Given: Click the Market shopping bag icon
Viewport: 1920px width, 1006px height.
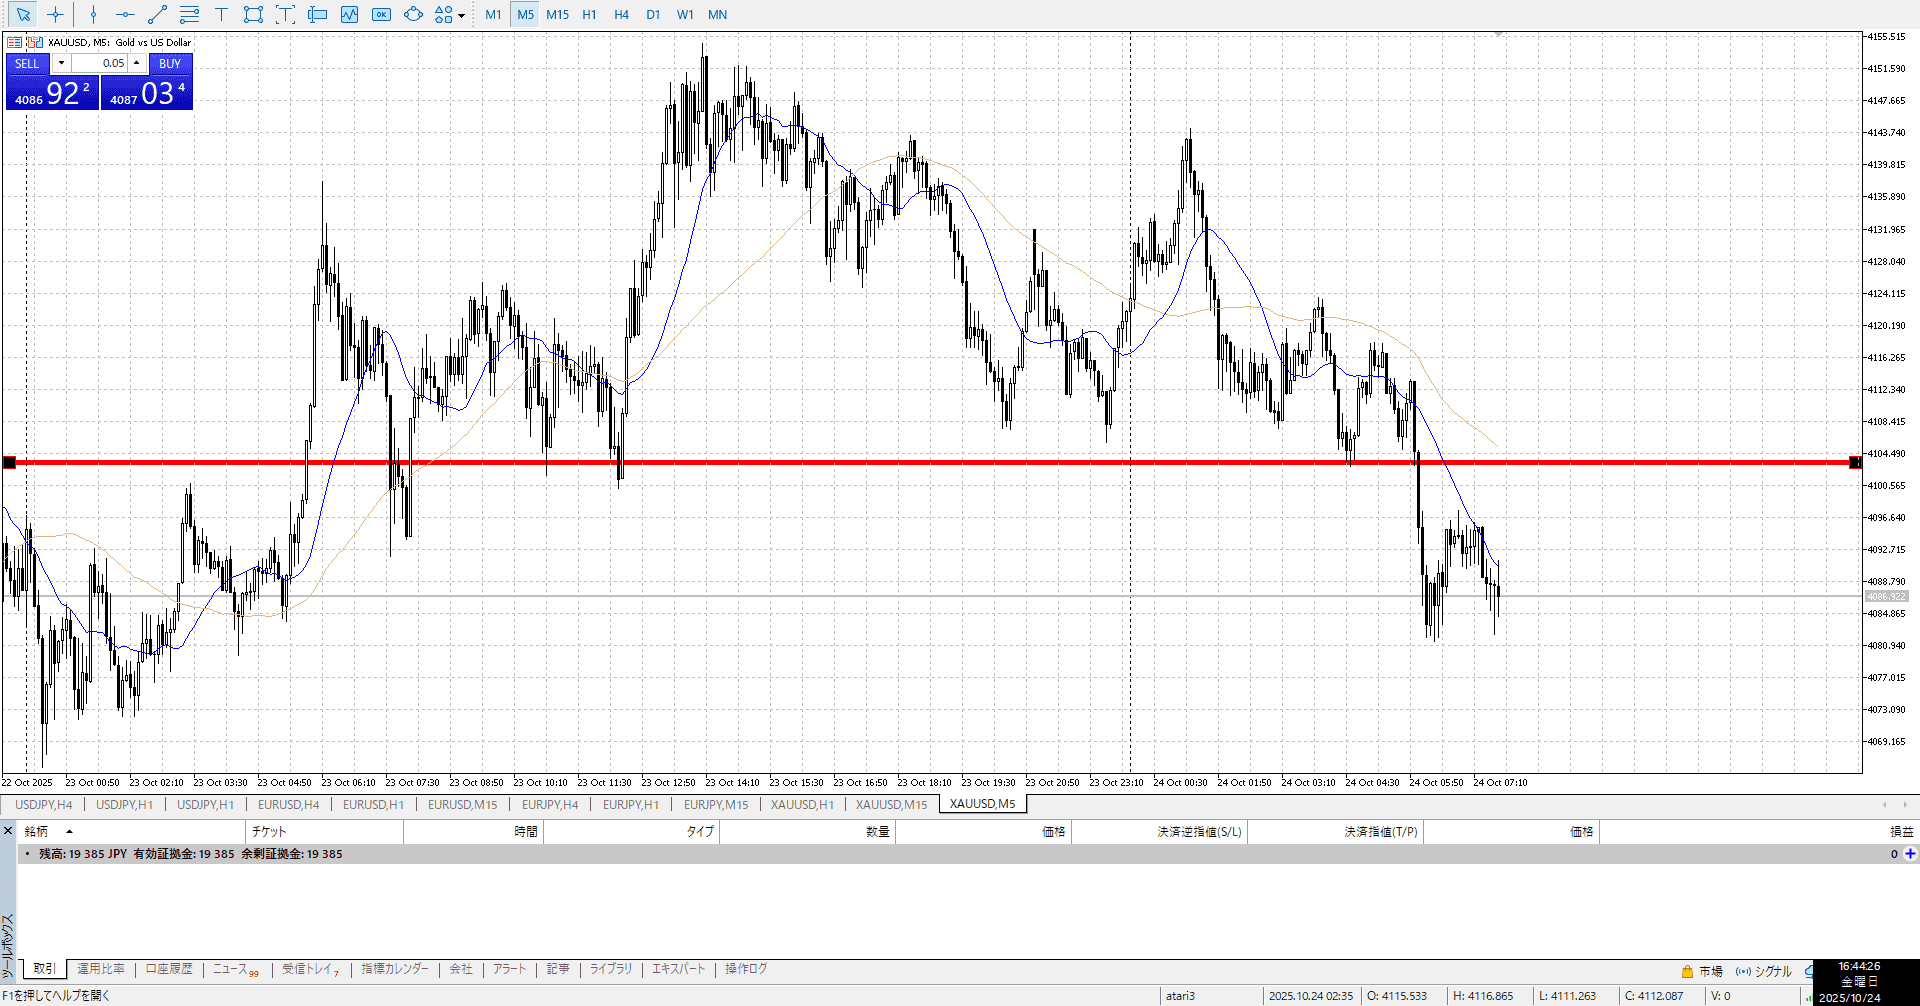Looking at the screenshot, I should [1687, 971].
